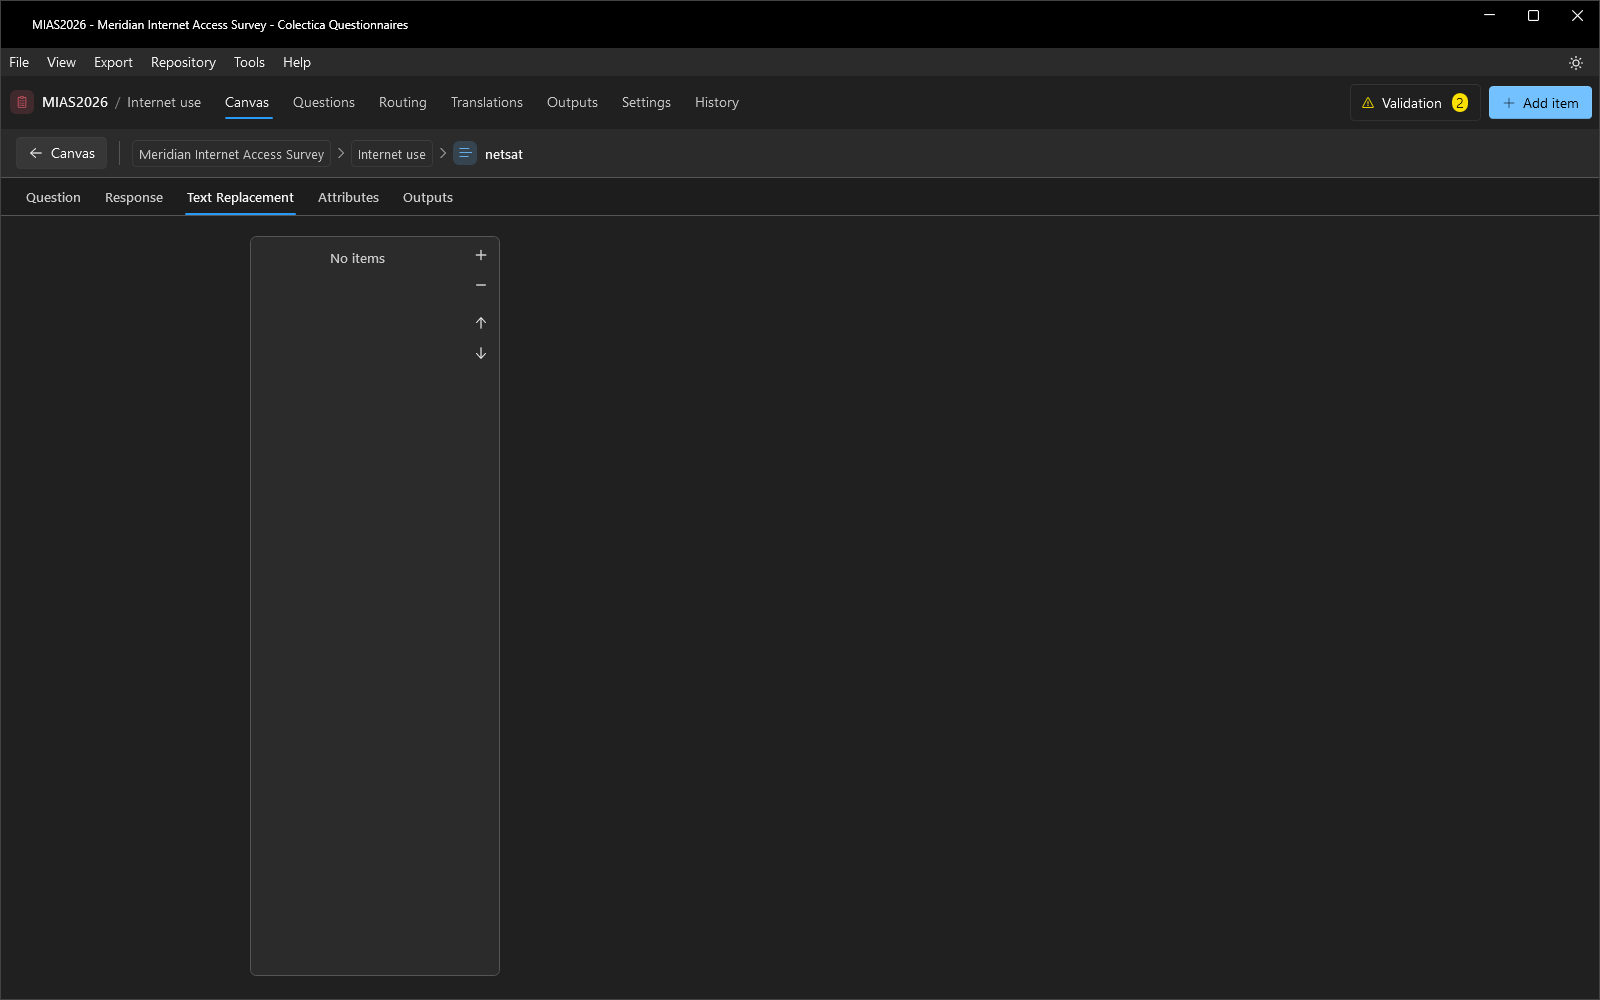This screenshot has height=1000, width=1600.
Task: Add a new text replacement item with plus icon
Action: click(481, 255)
